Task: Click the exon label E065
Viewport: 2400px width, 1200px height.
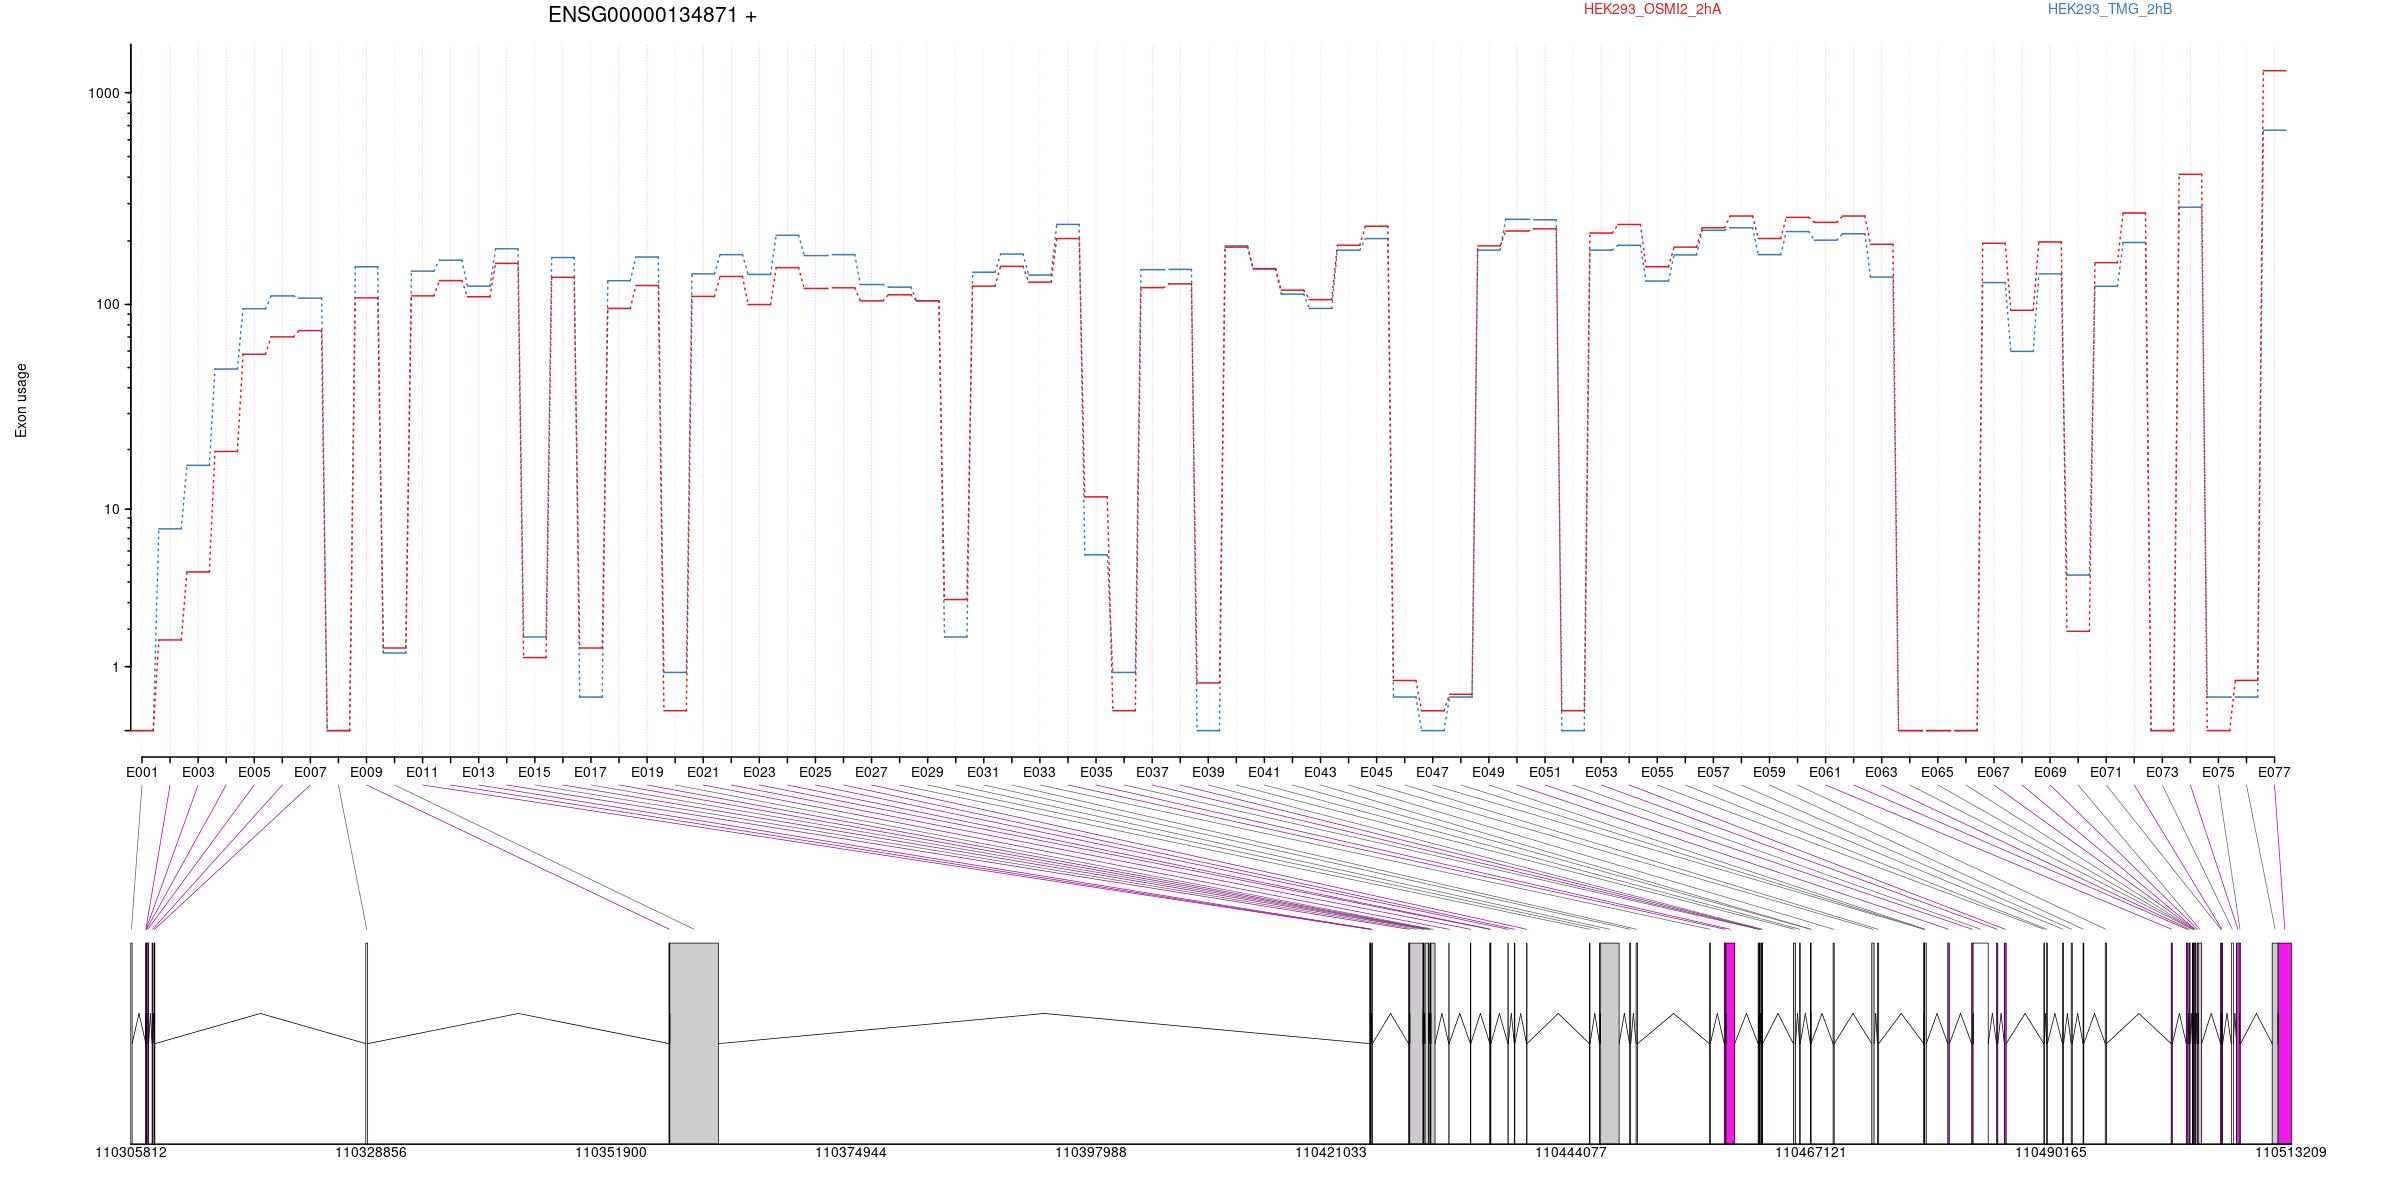Action: [1937, 772]
